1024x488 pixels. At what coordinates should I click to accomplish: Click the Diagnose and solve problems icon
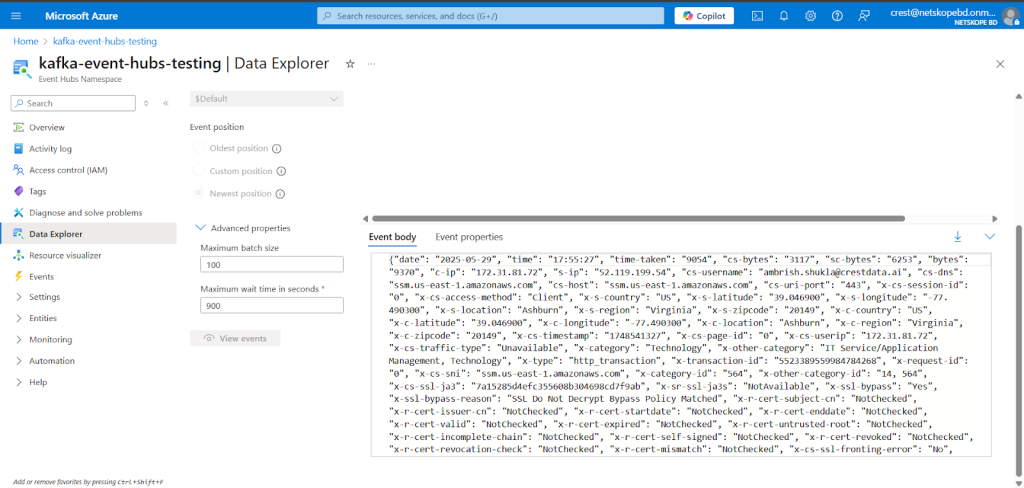click(18, 213)
